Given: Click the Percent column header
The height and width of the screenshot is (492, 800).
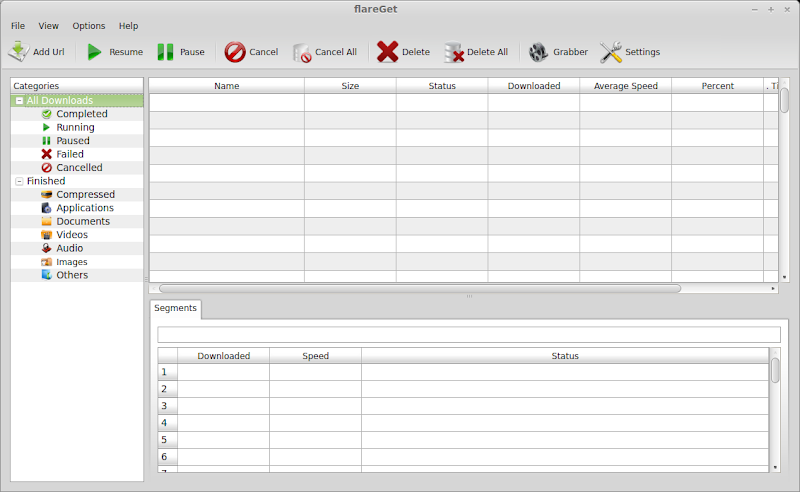Looking at the screenshot, I should coord(717,86).
